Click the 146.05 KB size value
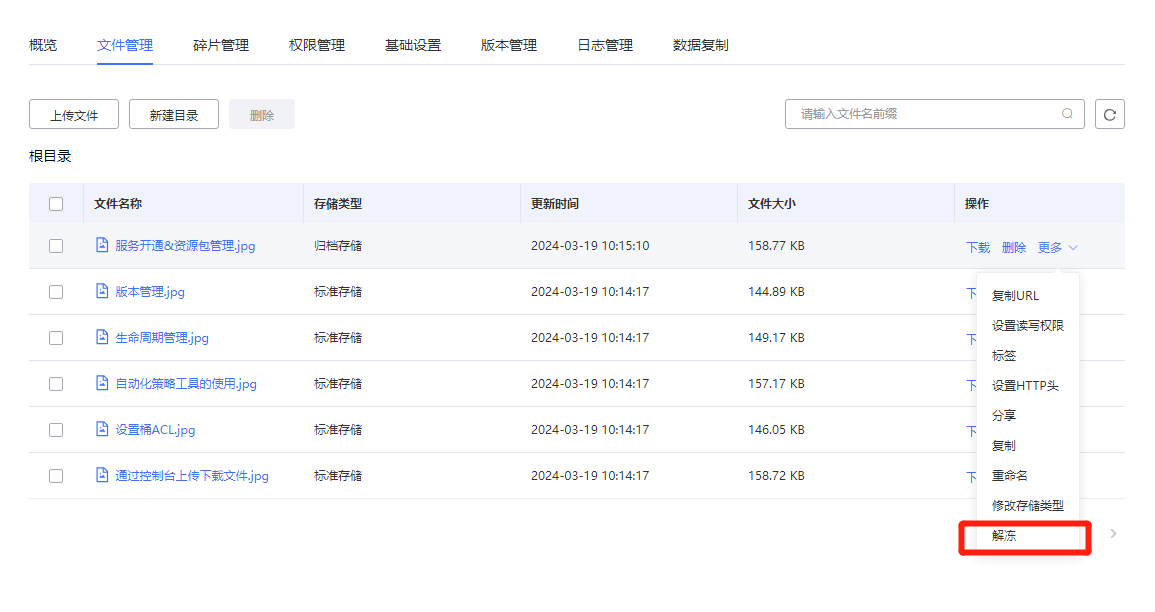The width and height of the screenshot is (1155, 612). (776, 430)
